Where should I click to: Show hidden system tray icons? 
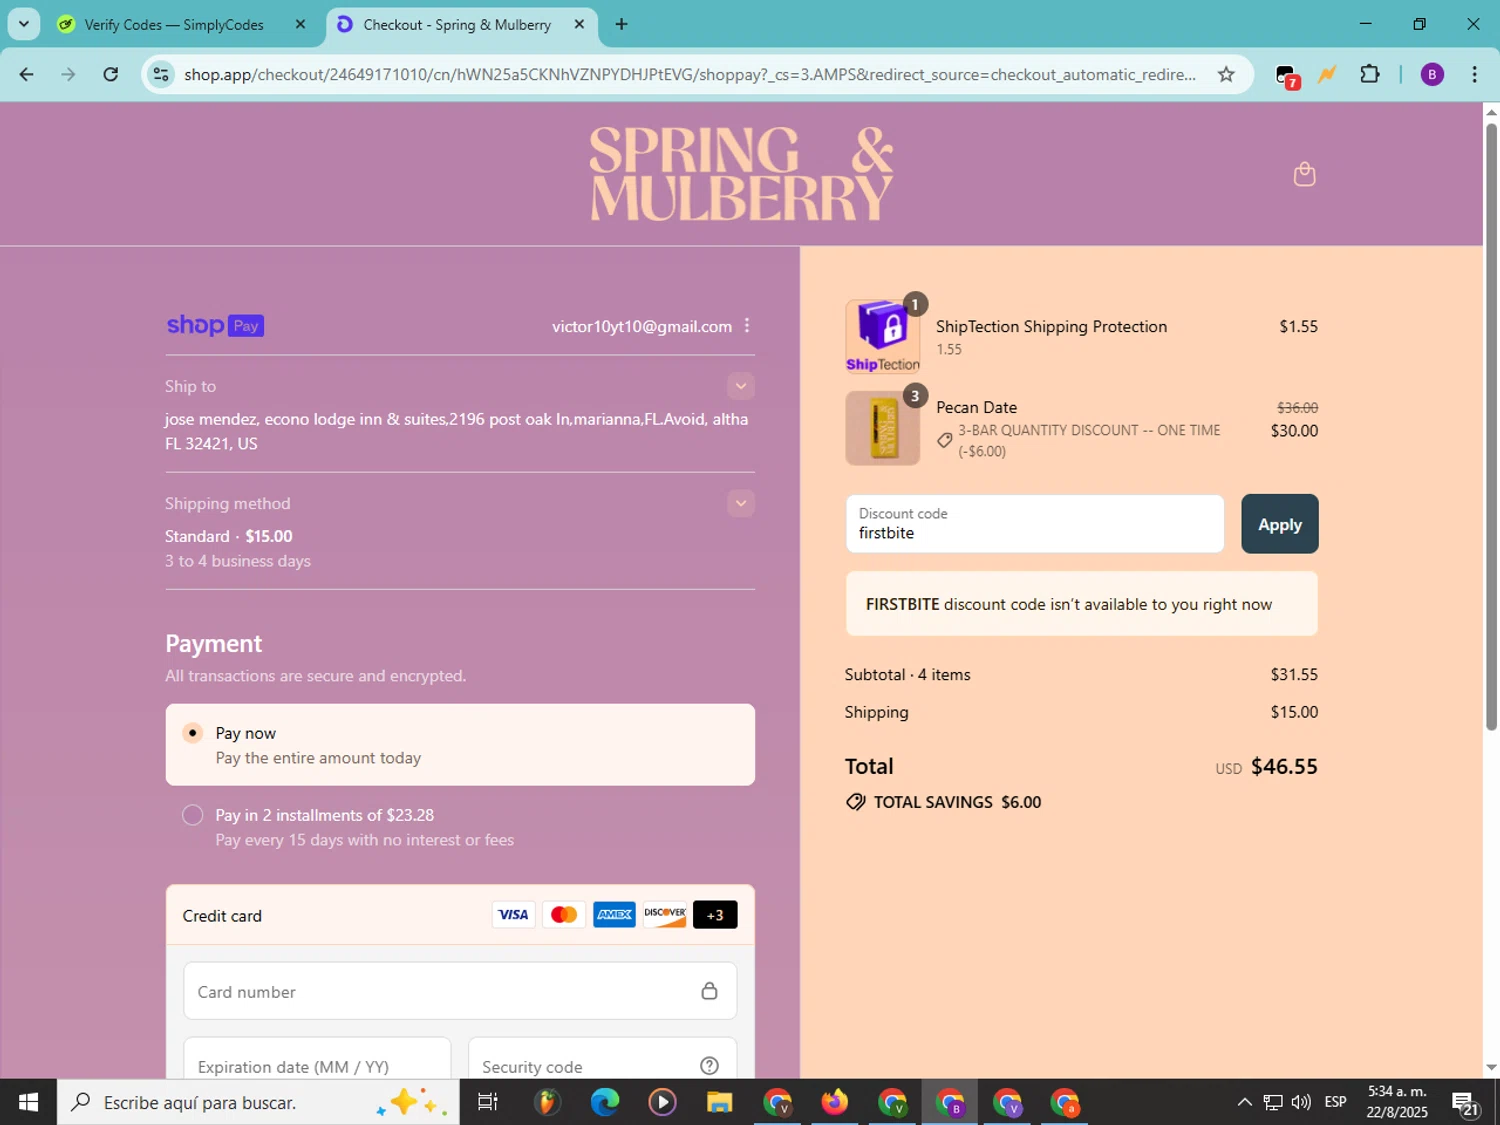tap(1244, 1102)
